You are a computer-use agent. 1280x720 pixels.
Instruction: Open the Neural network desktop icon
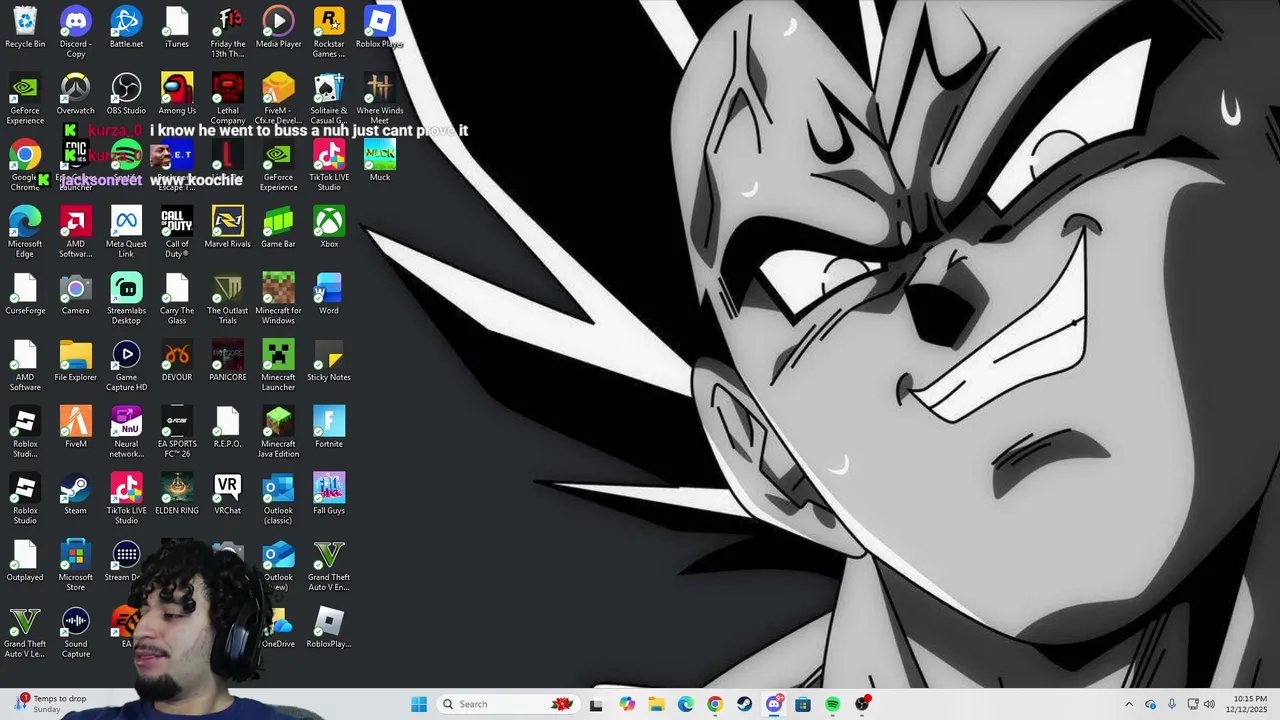pos(126,432)
